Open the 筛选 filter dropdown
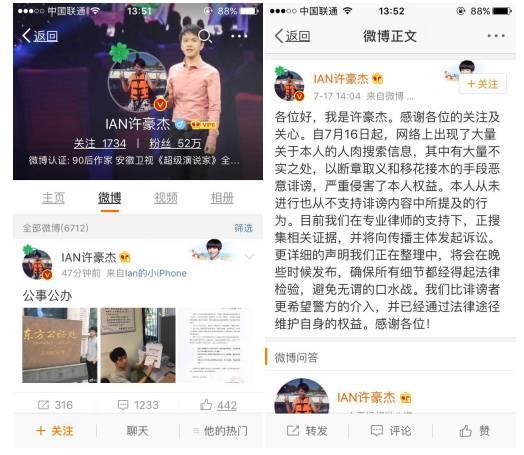The height and width of the screenshot is (455, 524). (243, 228)
